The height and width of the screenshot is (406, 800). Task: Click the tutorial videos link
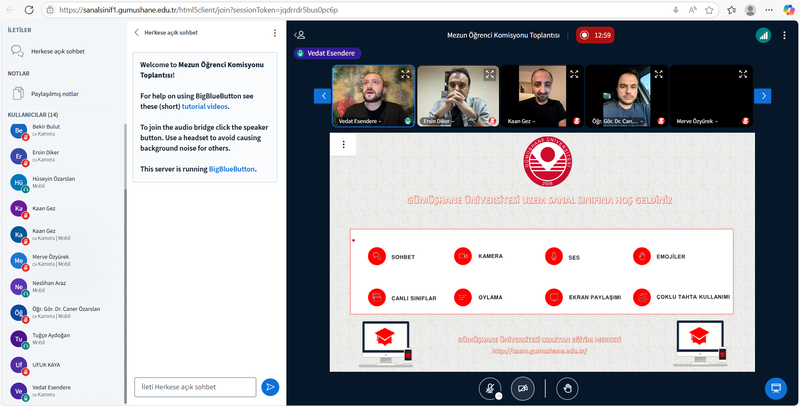pos(205,107)
